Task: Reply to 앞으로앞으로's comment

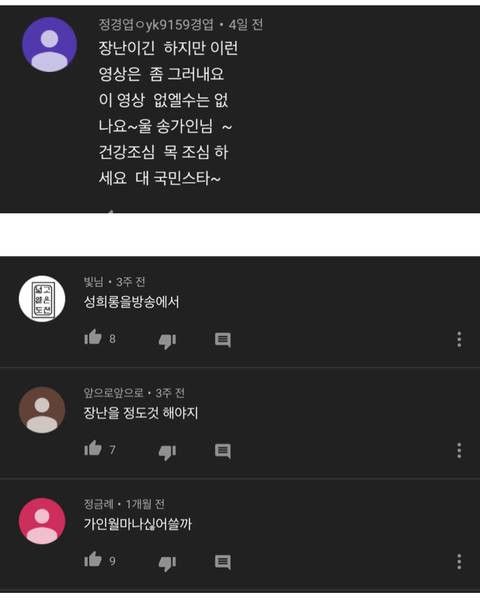Action: (223, 450)
